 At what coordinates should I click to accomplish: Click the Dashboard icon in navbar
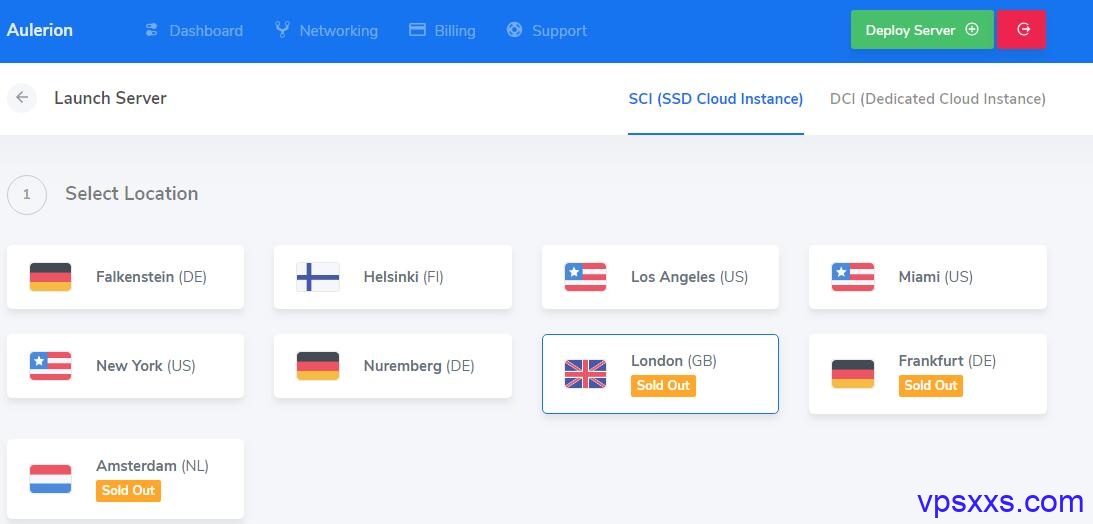pyautogui.click(x=151, y=30)
